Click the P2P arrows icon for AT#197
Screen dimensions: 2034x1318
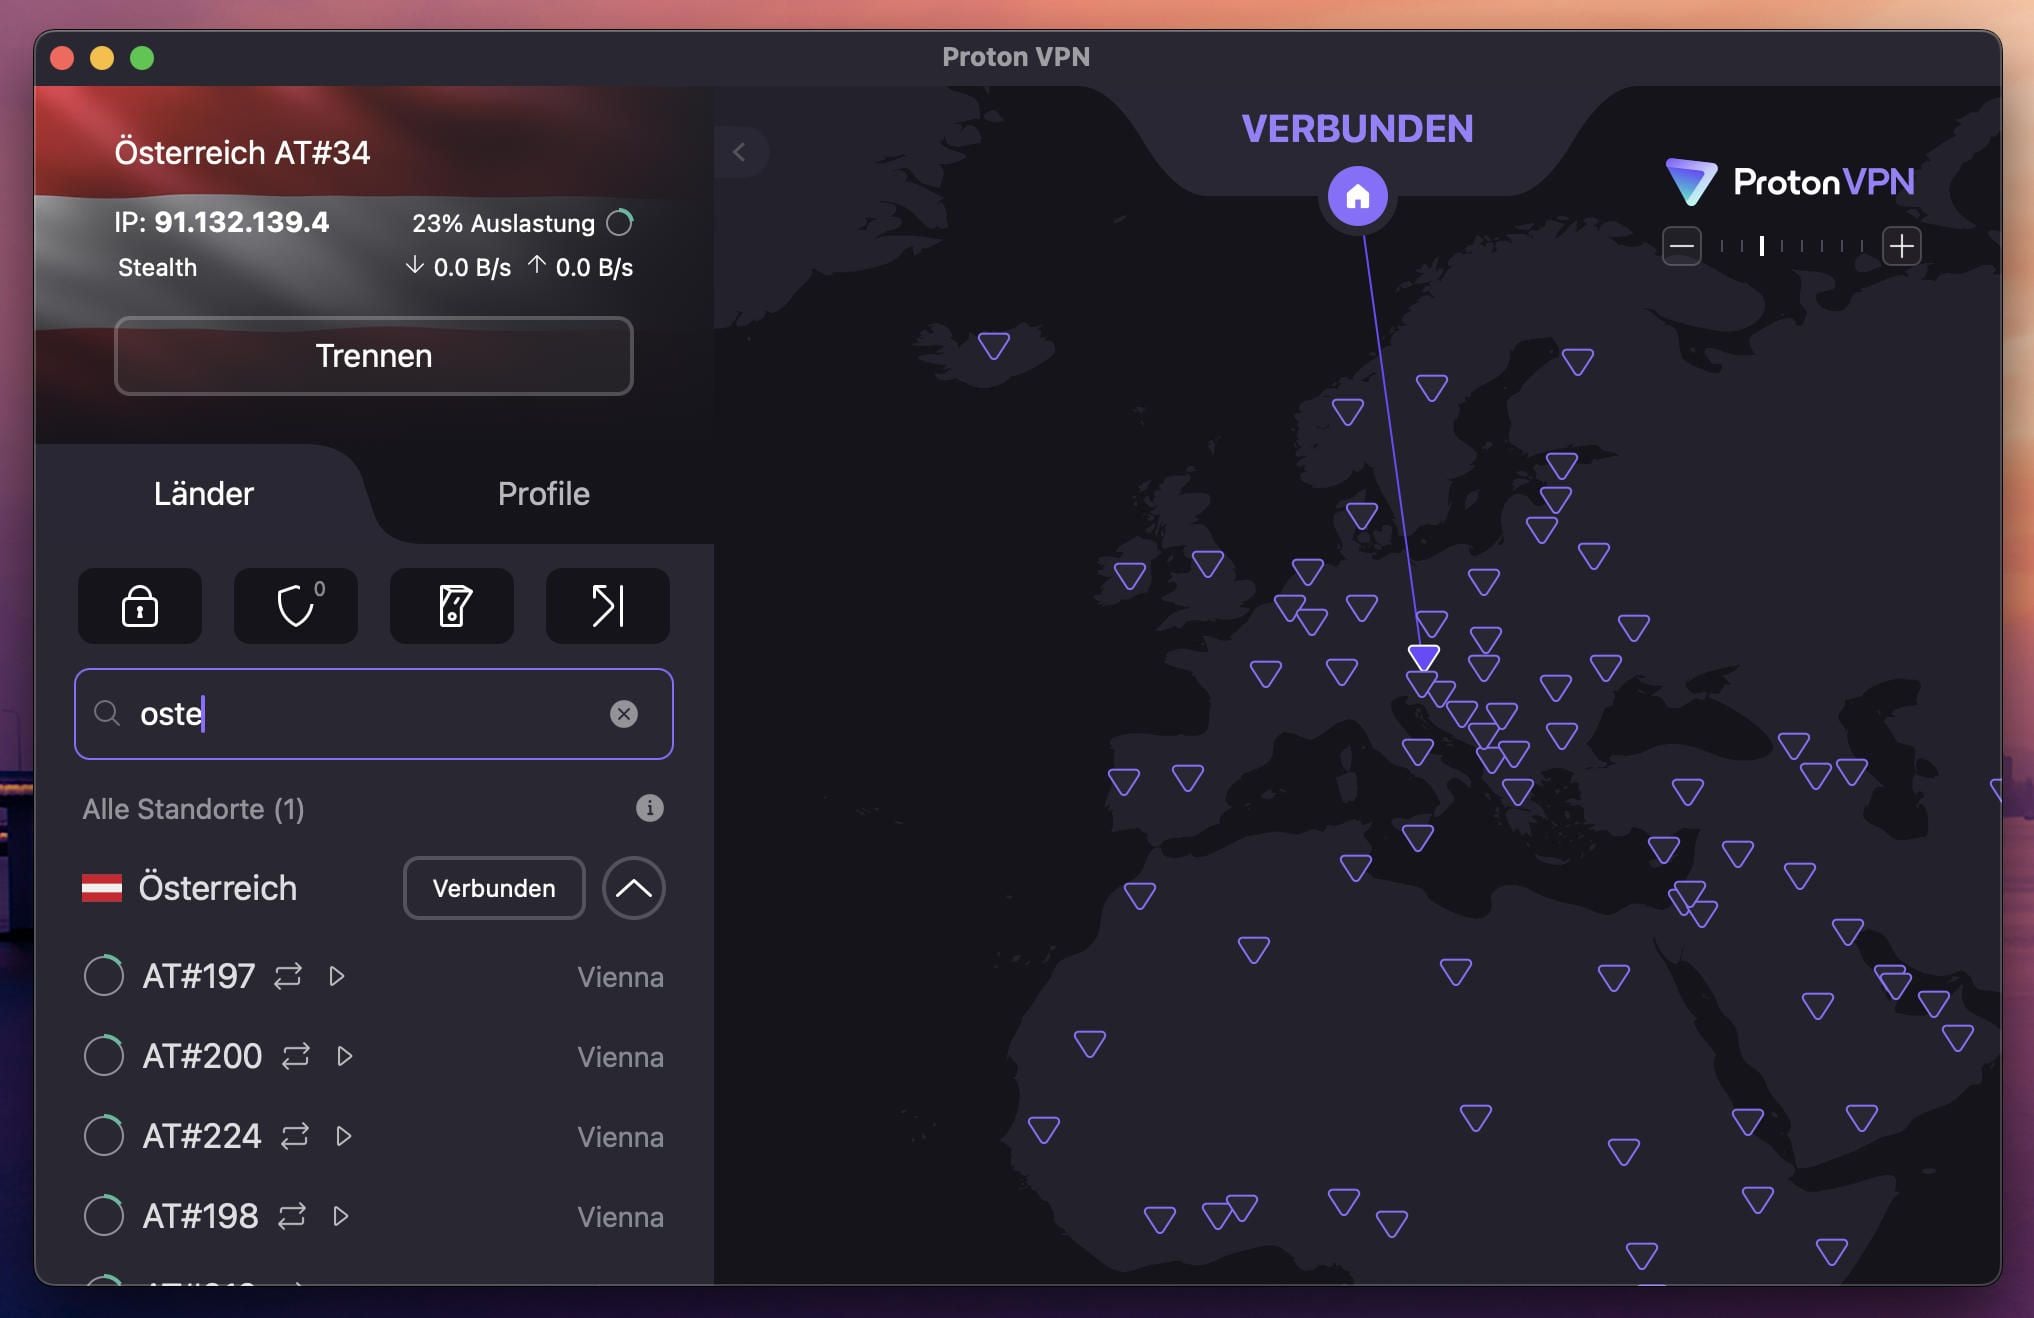(x=288, y=976)
